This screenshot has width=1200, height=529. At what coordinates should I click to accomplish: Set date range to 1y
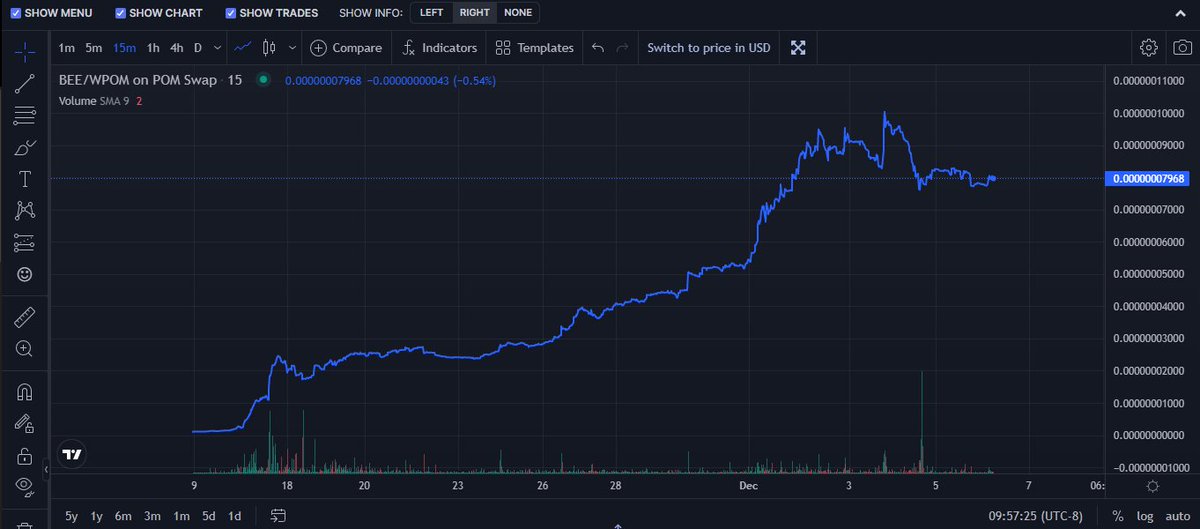pos(97,516)
